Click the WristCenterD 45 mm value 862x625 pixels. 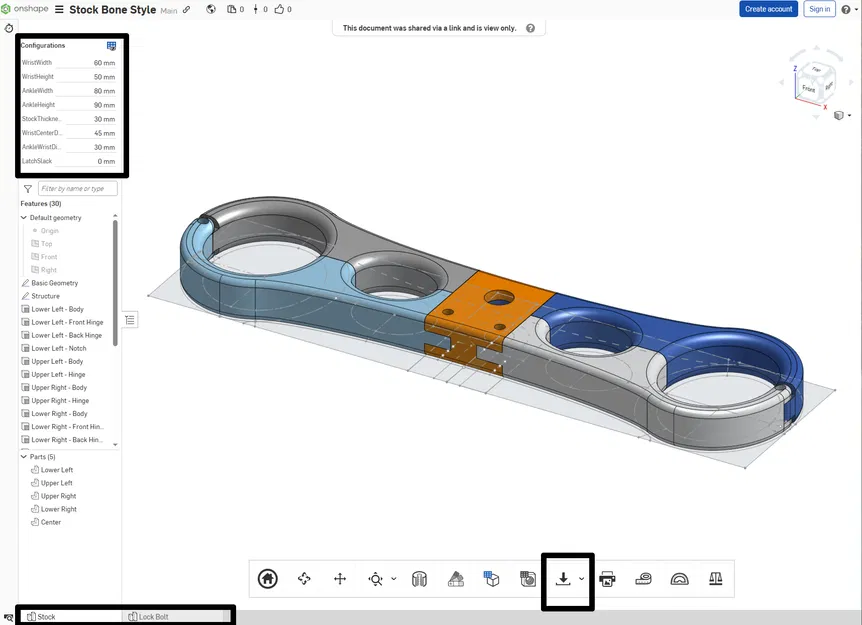click(104, 133)
